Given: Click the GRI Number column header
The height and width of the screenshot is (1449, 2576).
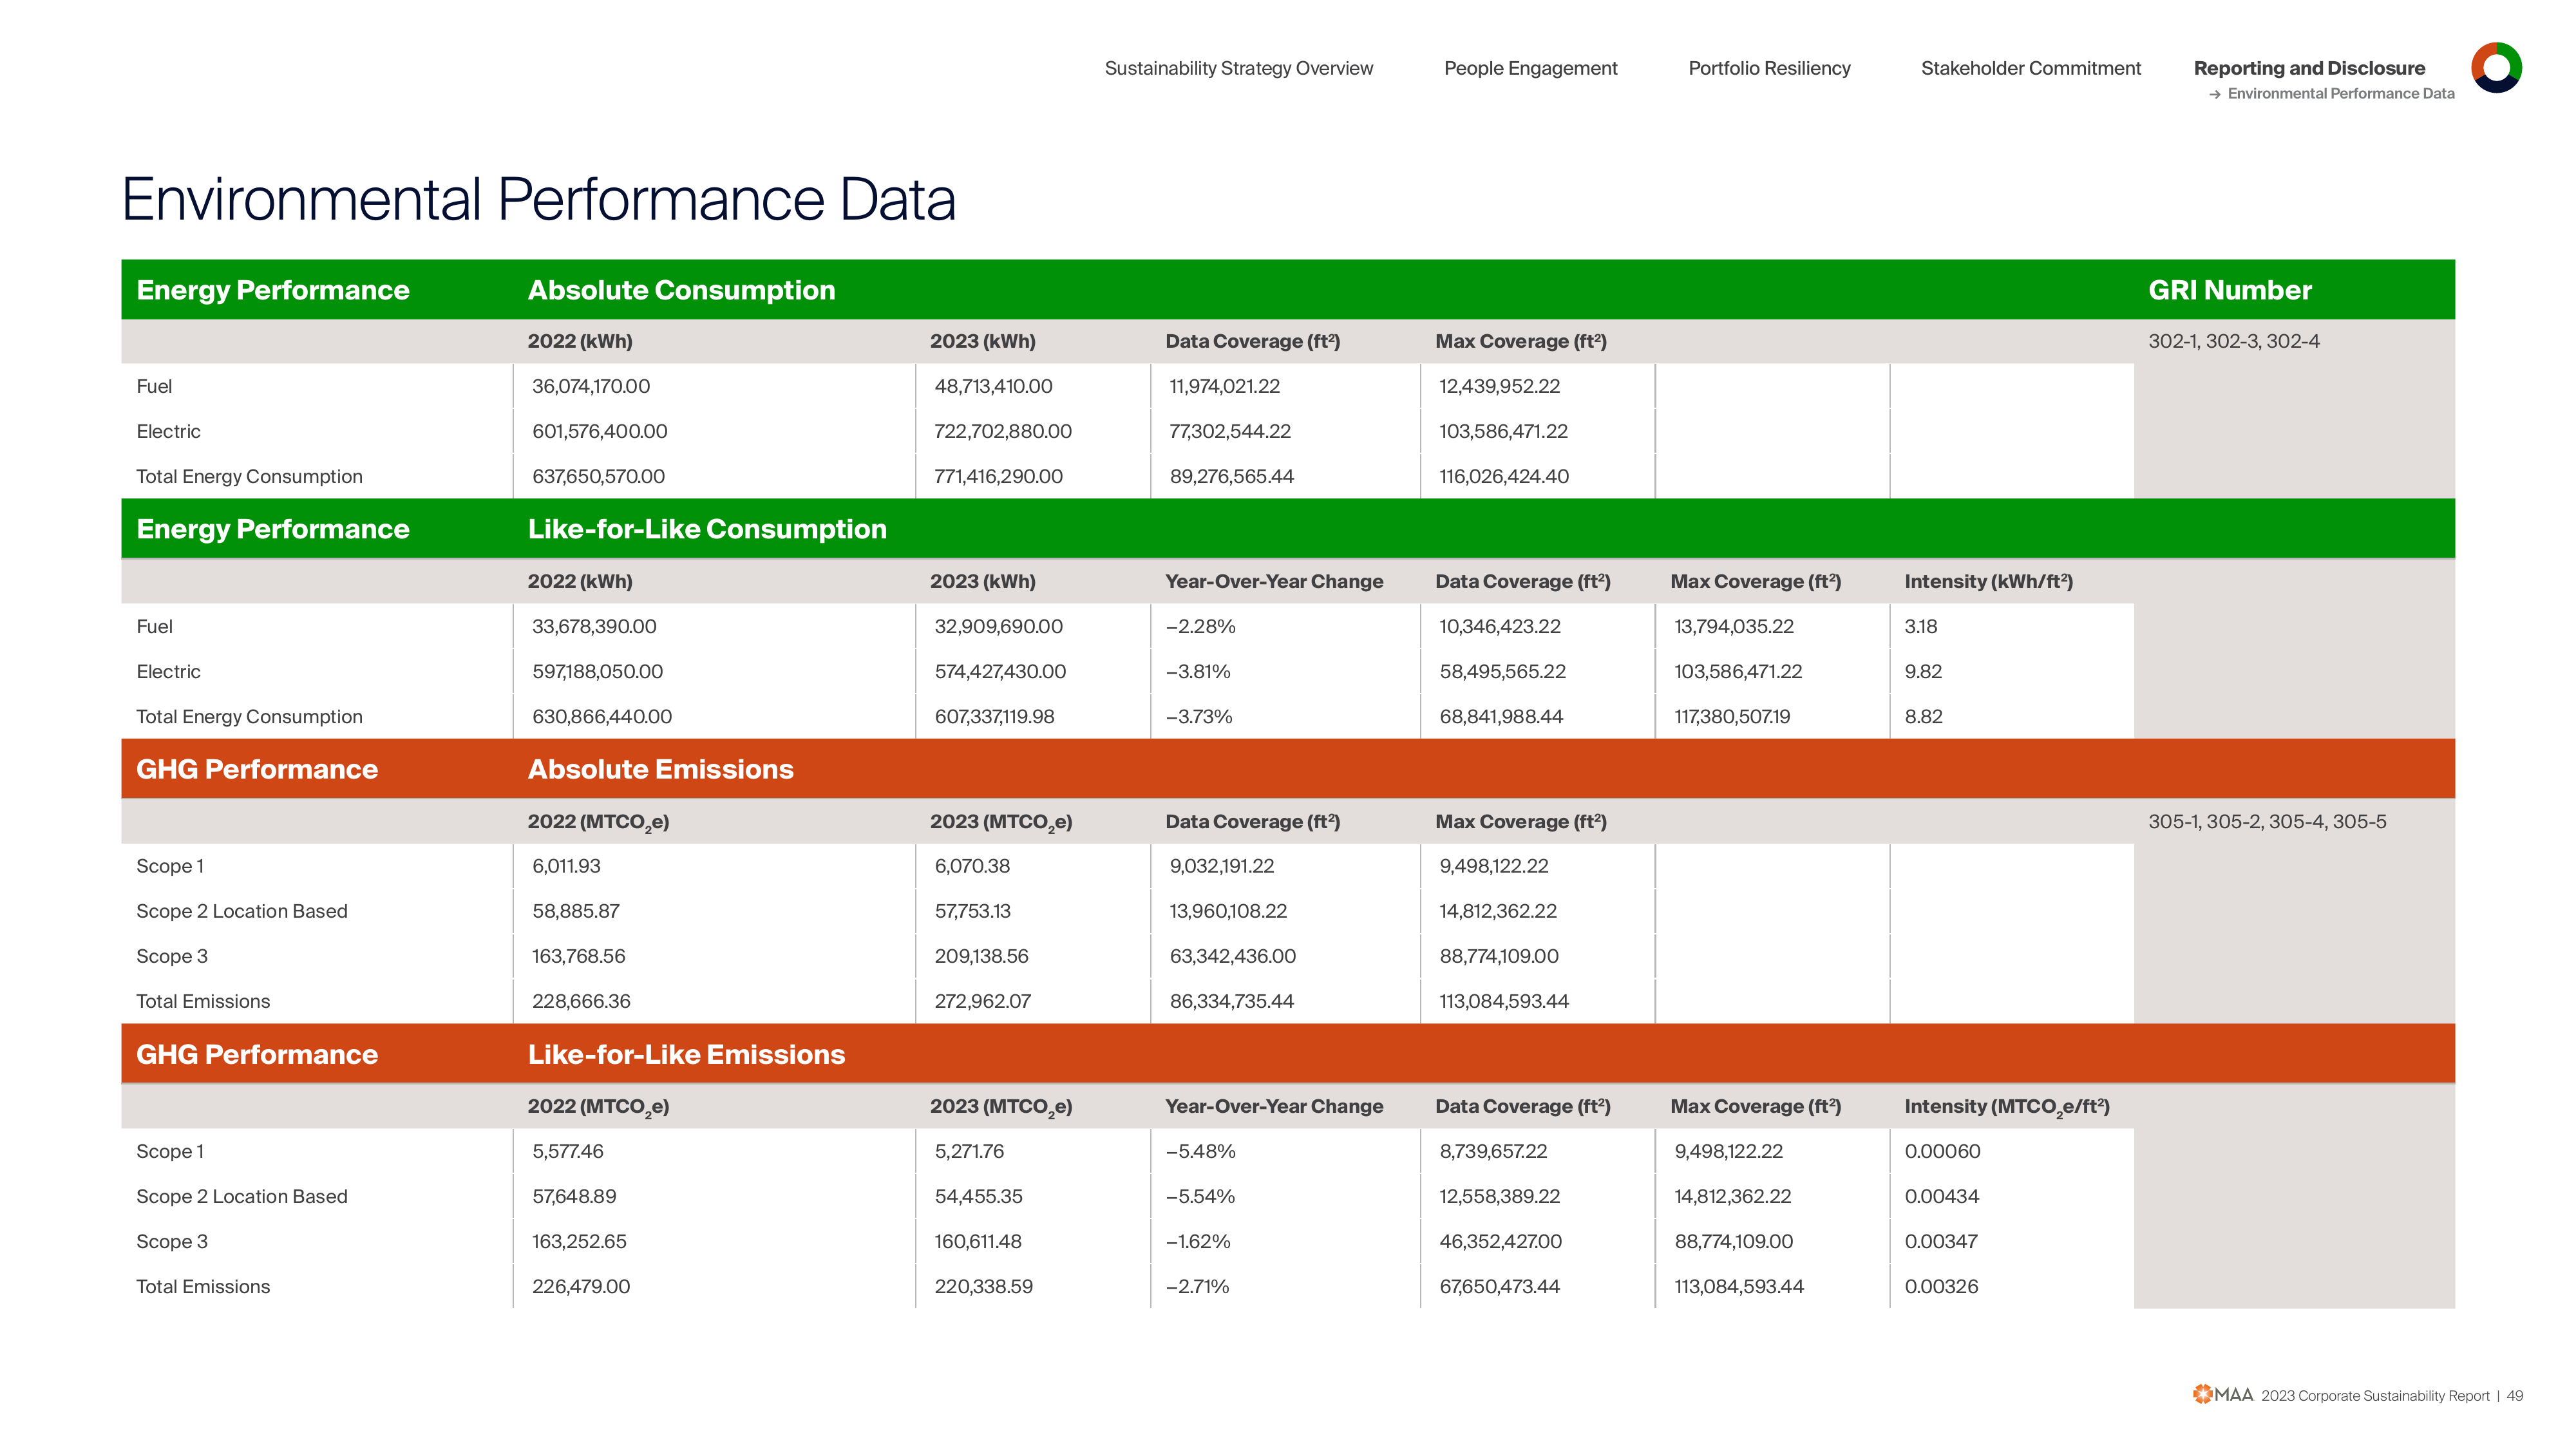Looking at the screenshot, I should pyautogui.click(x=2230, y=290).
